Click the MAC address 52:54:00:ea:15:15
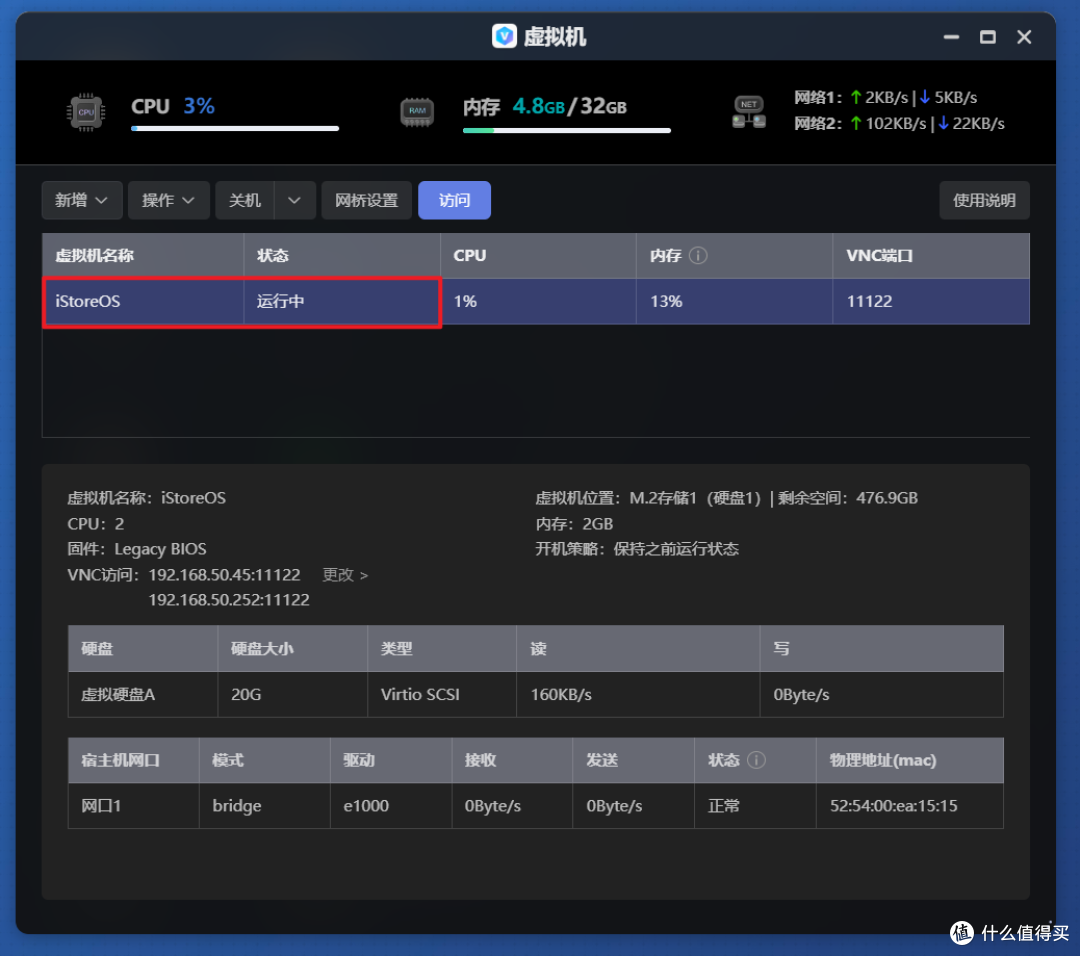The width and height of the screenshot is (1080, 956). [893, 806]
